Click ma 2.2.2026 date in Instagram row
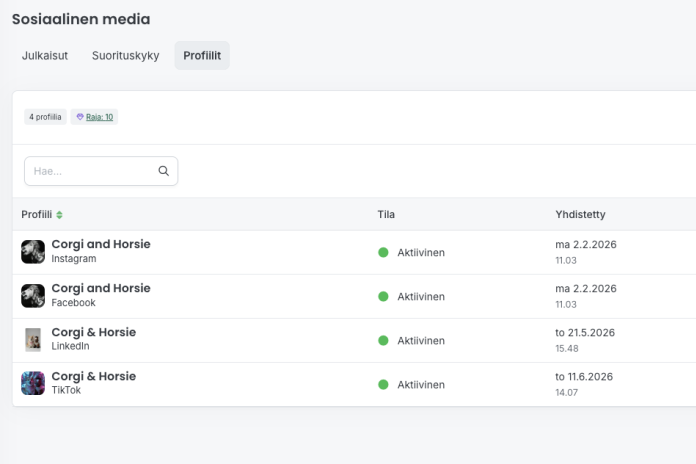 (586, 245)
